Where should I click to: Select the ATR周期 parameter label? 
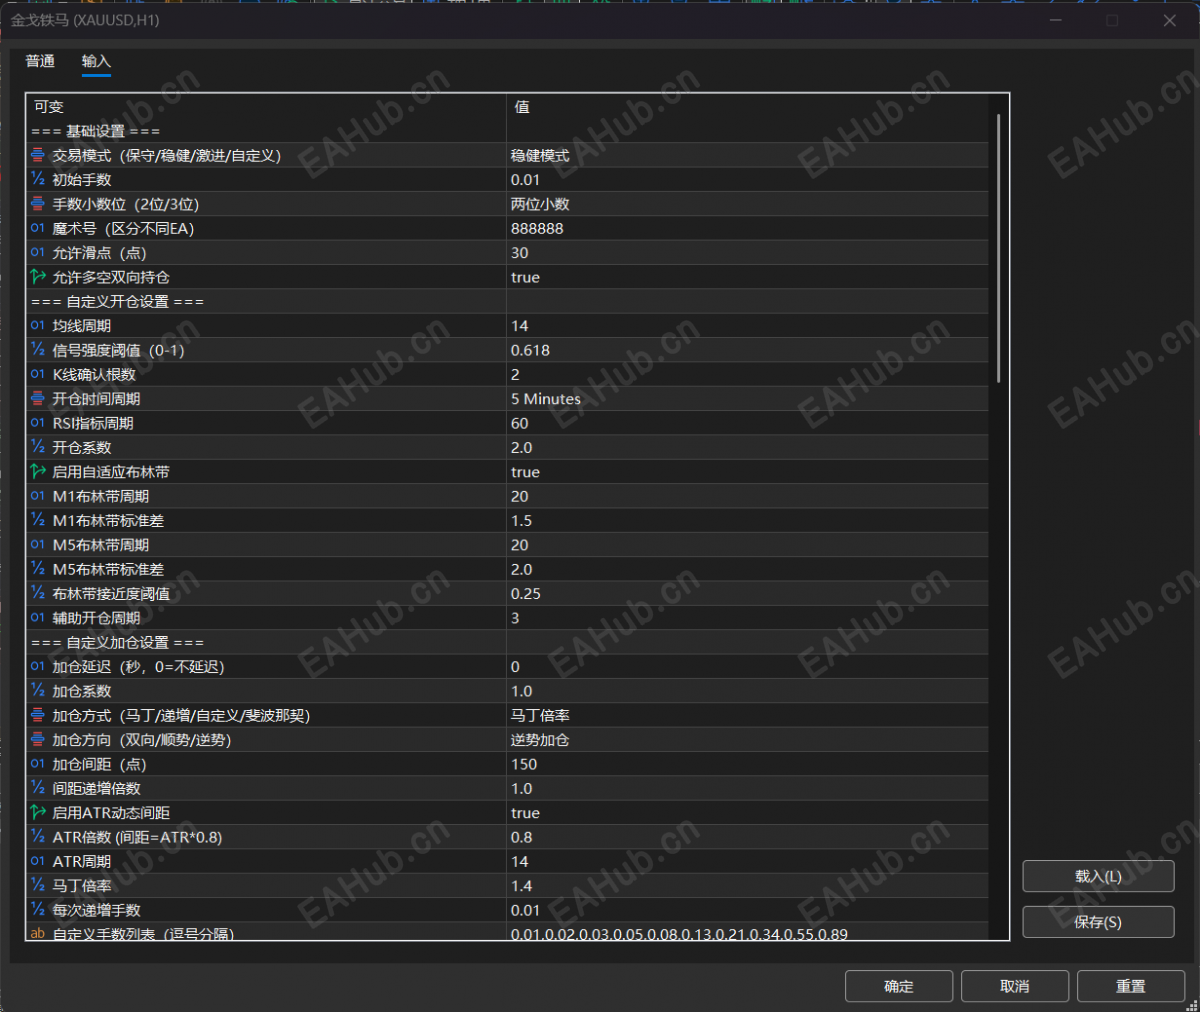[x=82, y=861]
